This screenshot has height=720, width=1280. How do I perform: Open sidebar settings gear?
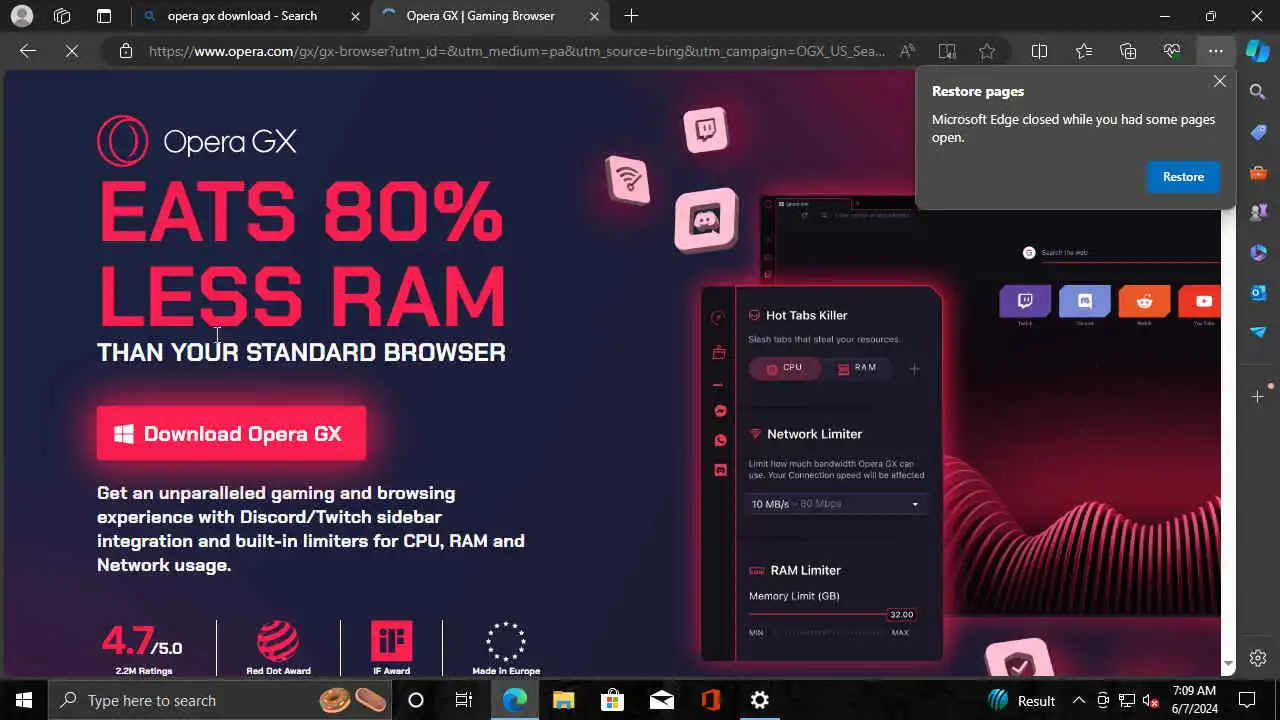pos(1258,658)
